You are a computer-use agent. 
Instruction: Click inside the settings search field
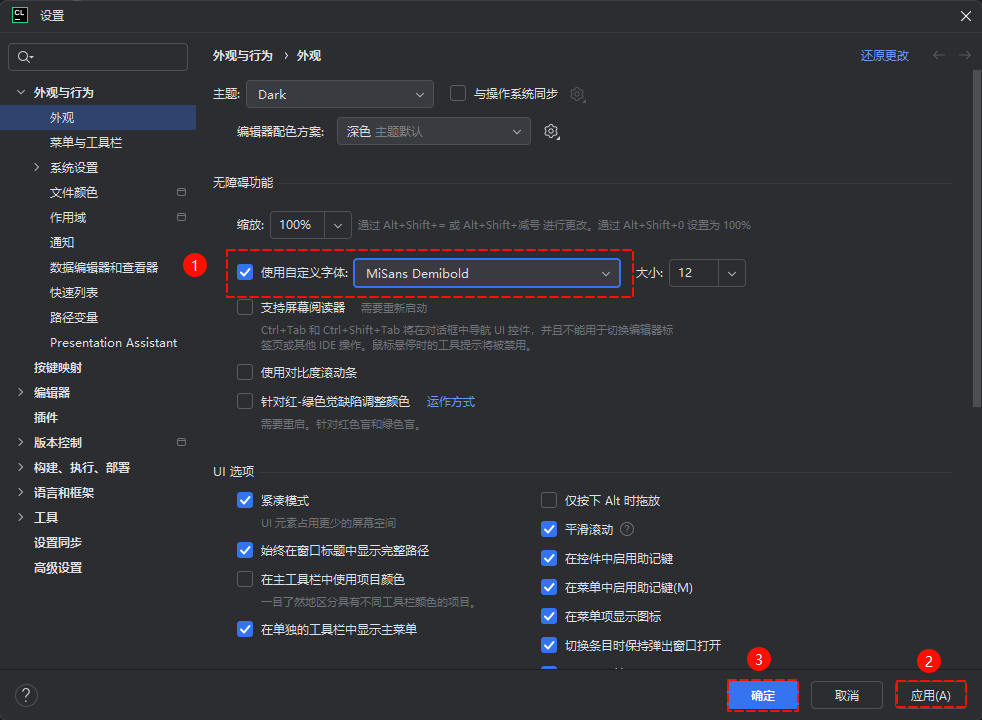coord(97,57)
